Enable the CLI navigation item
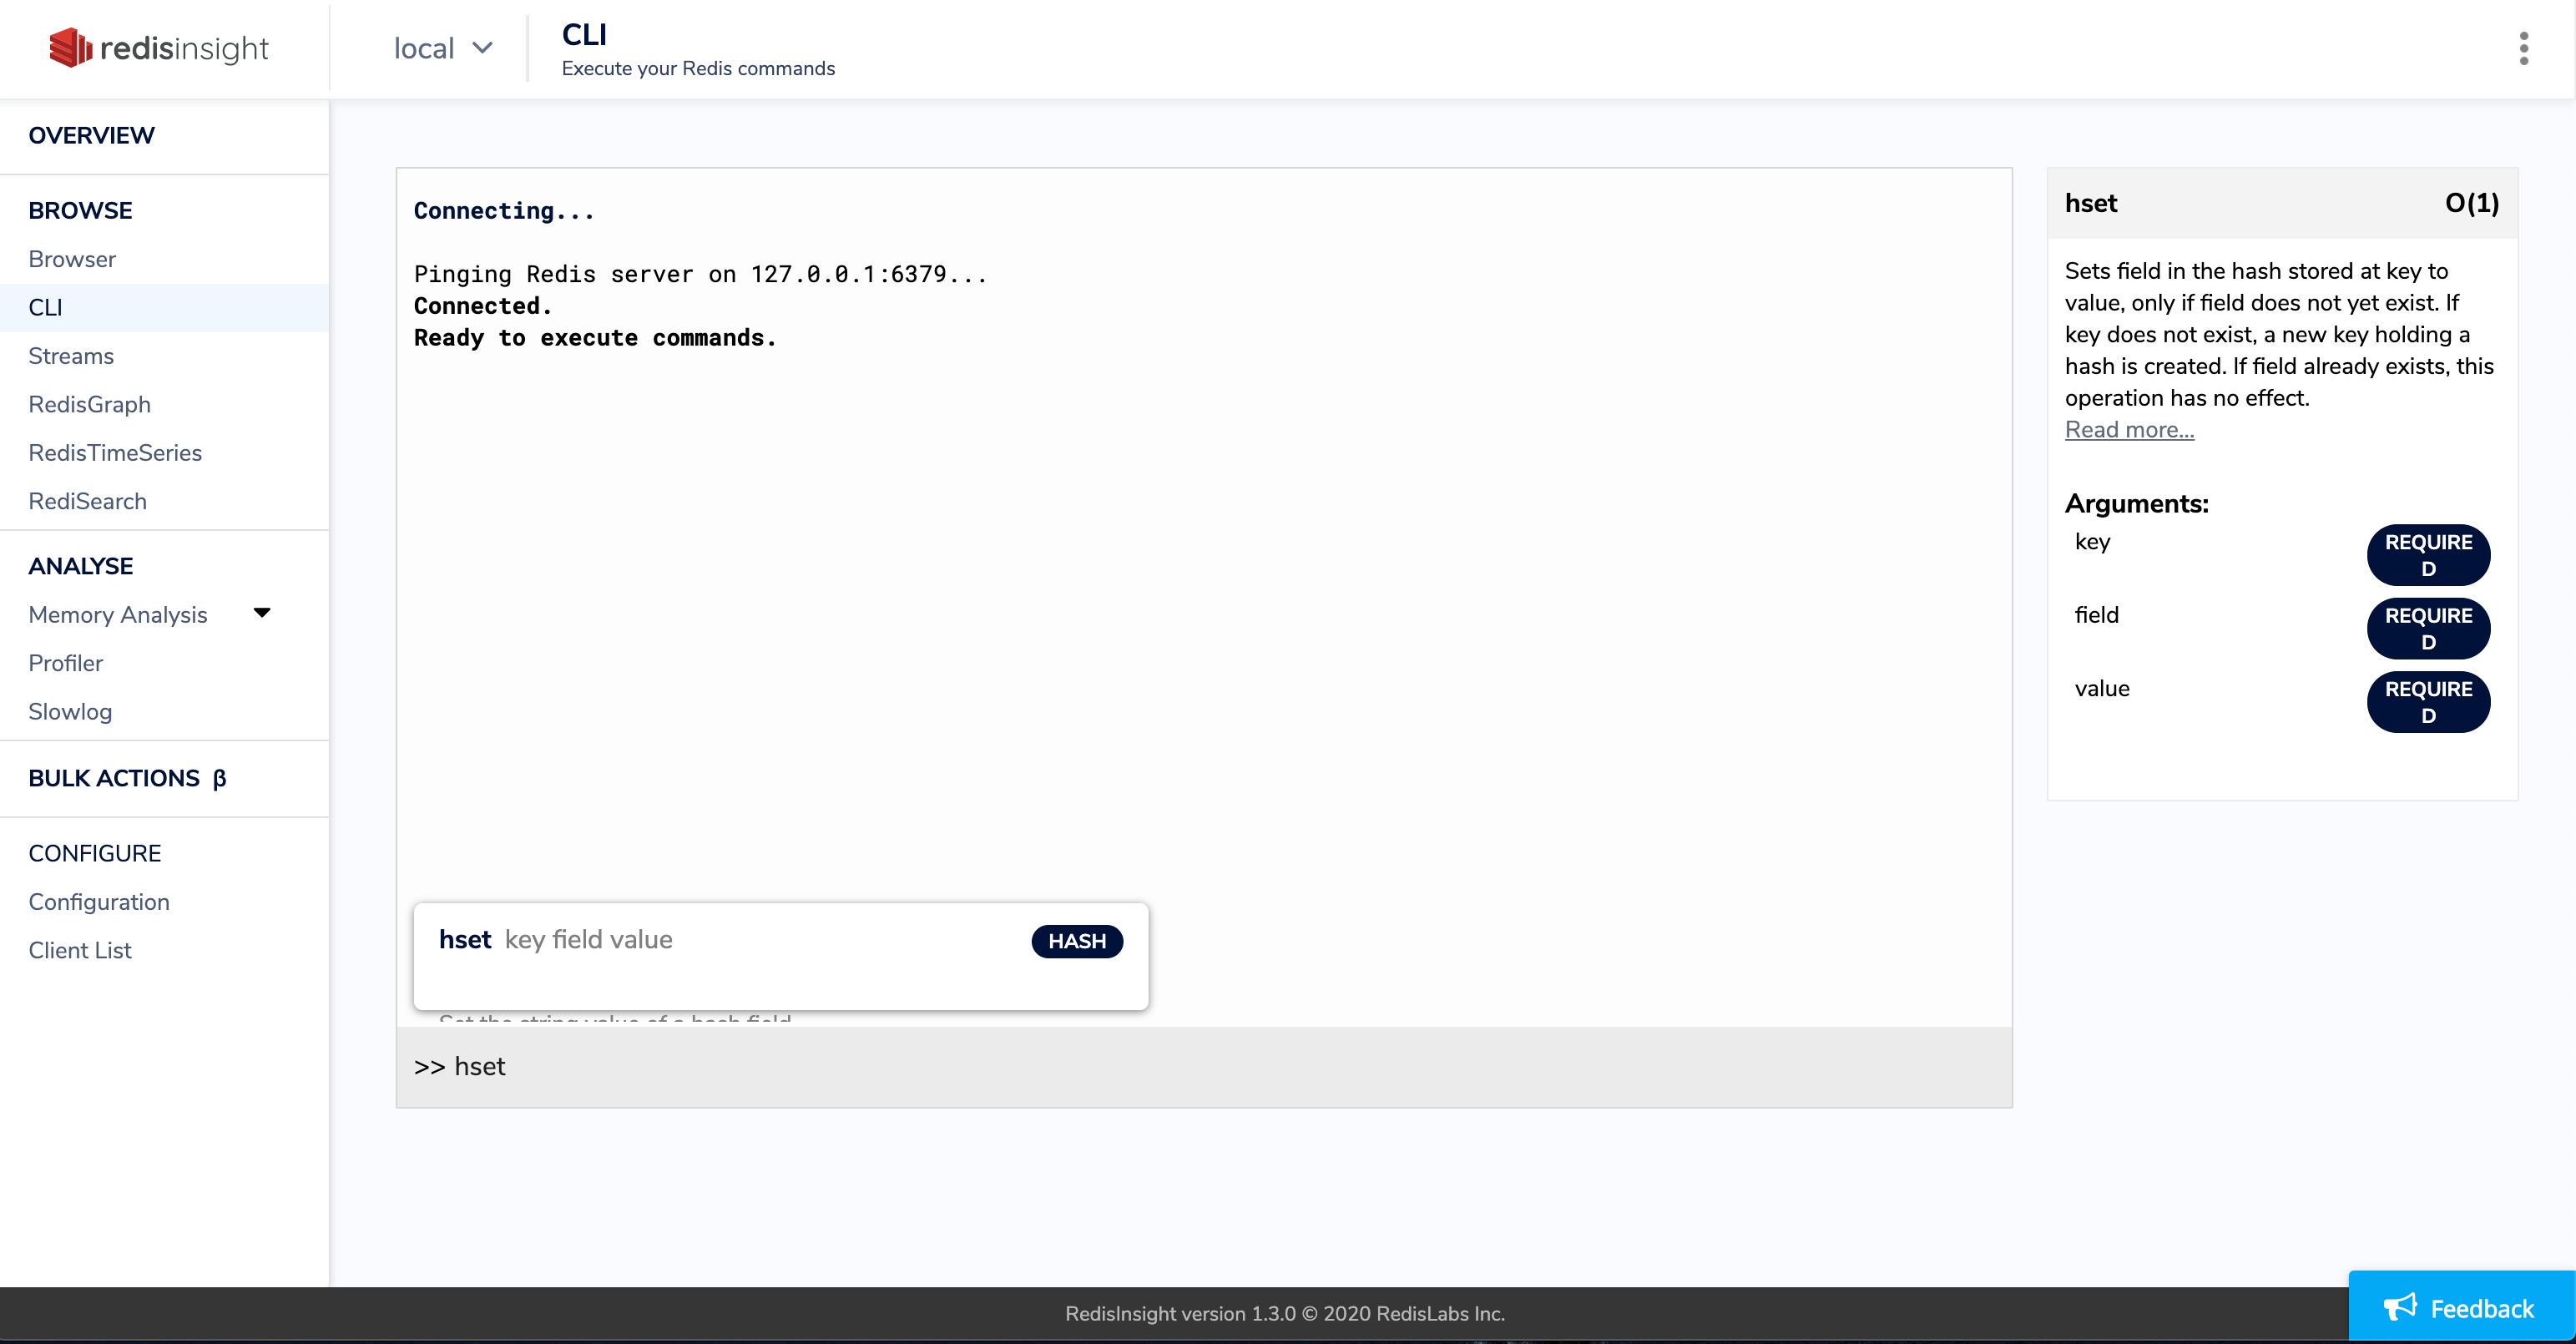Image resolution: width=2576 pixels, height=1344 pixels. click(44, 308)
